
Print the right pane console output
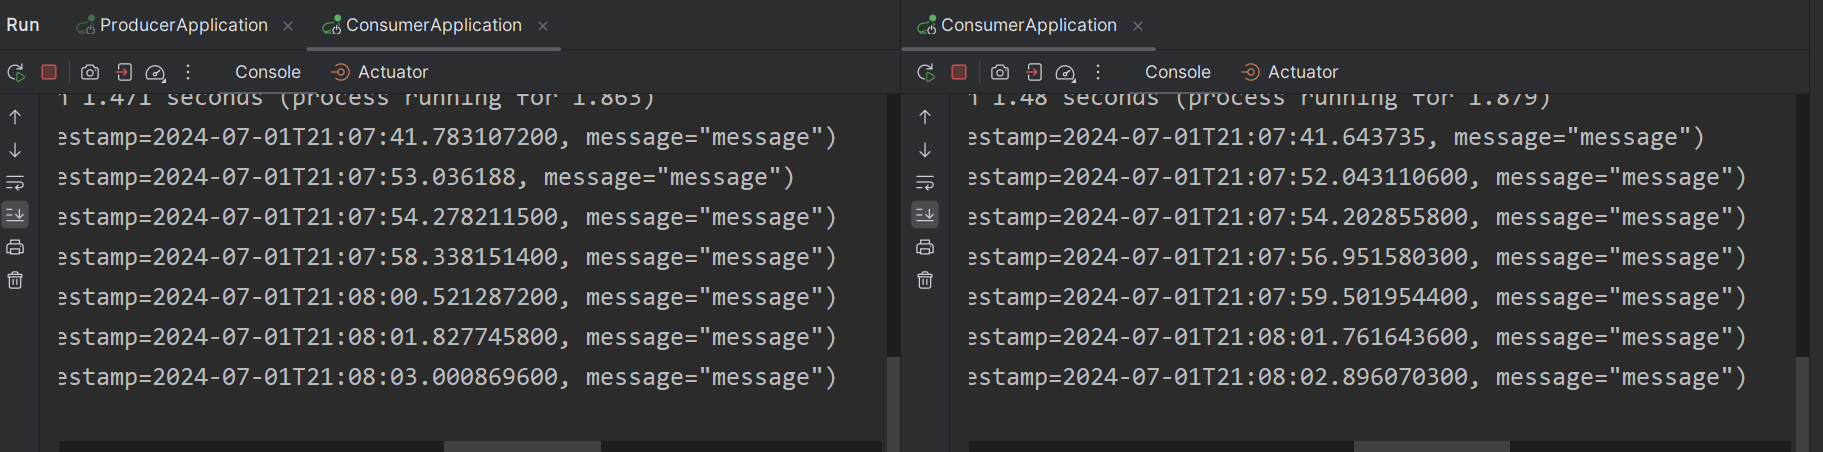pos(925,247)
